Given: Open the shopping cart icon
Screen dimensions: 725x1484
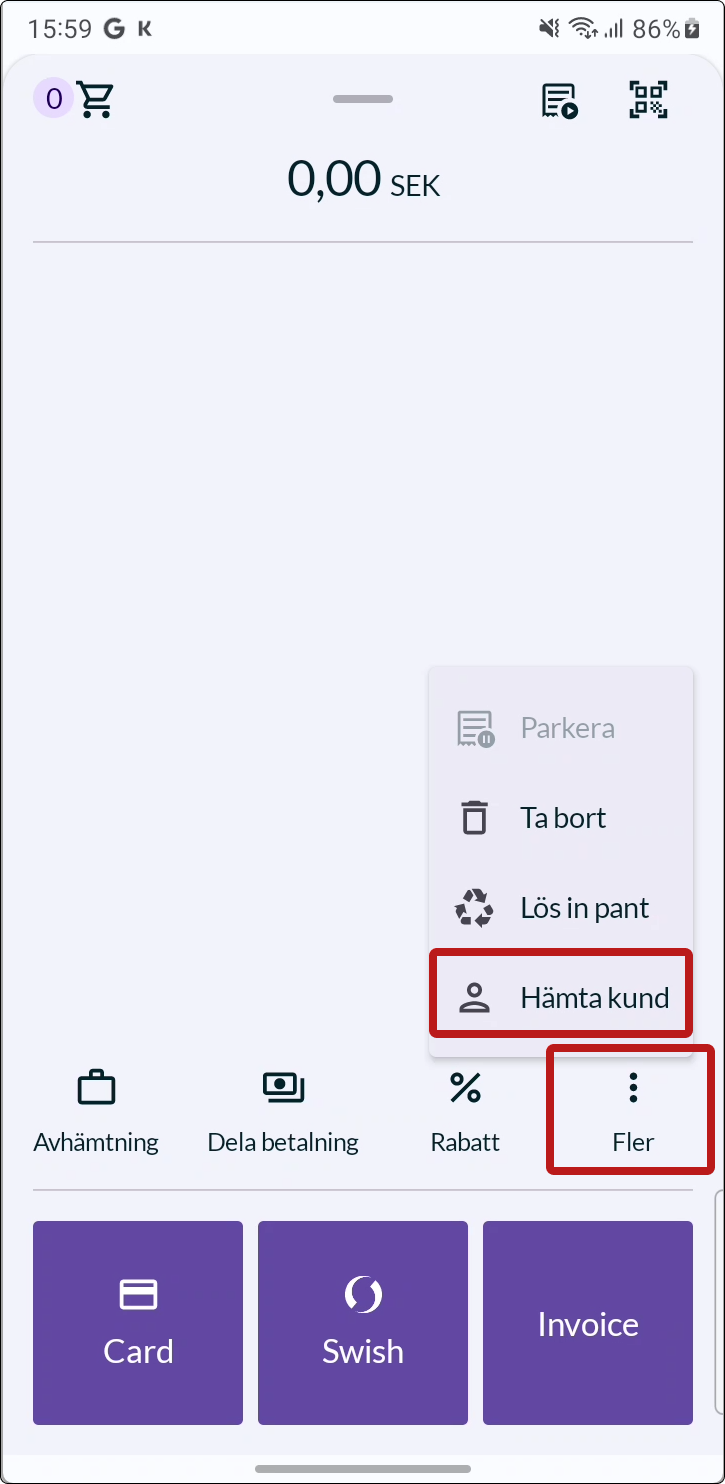Looking at the screenshot, I should [96, 99].
